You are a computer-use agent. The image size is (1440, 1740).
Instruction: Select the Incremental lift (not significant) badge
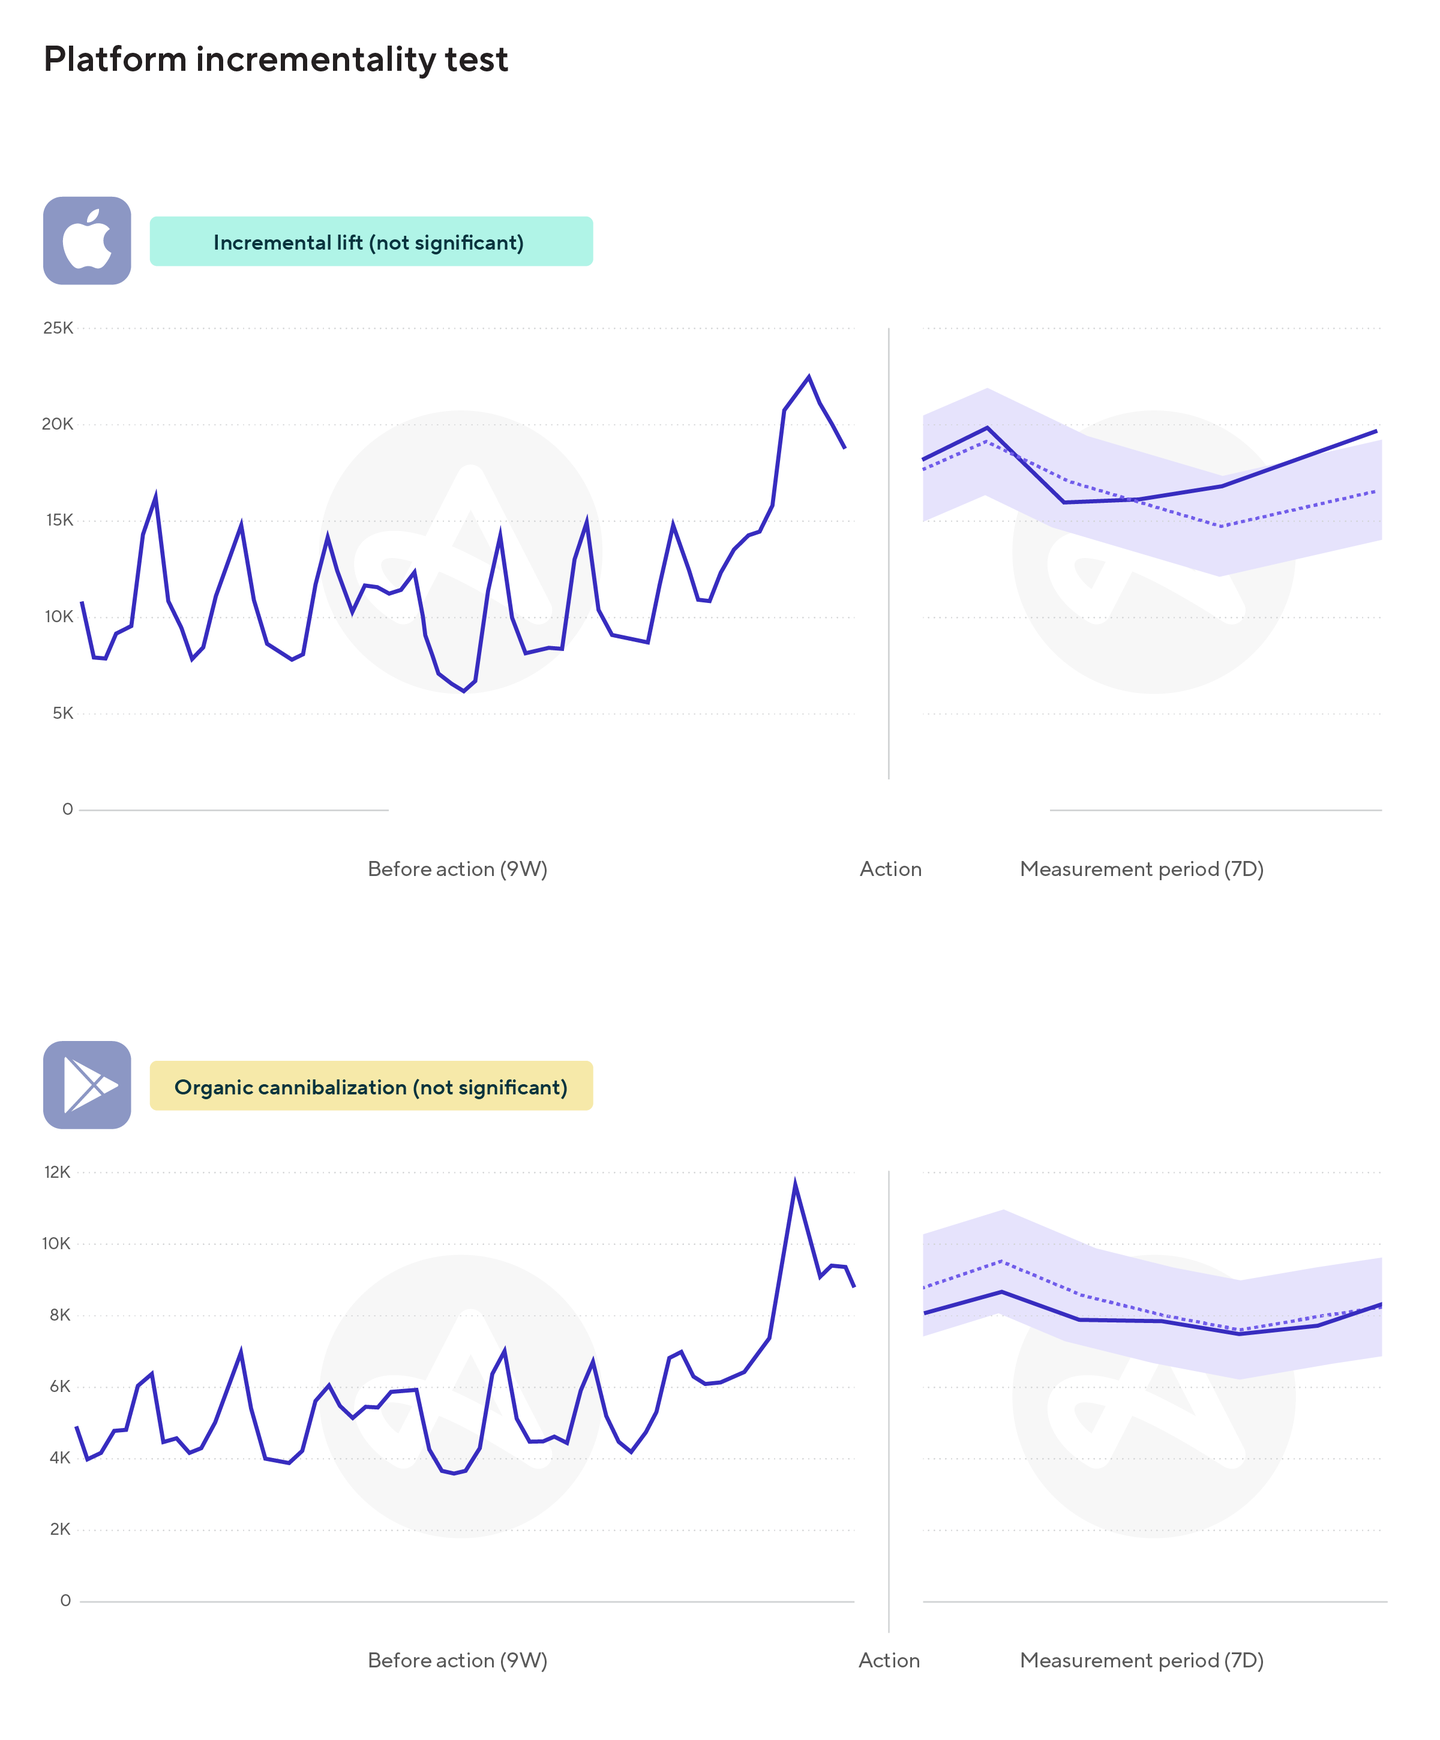(x=371, y=242)
